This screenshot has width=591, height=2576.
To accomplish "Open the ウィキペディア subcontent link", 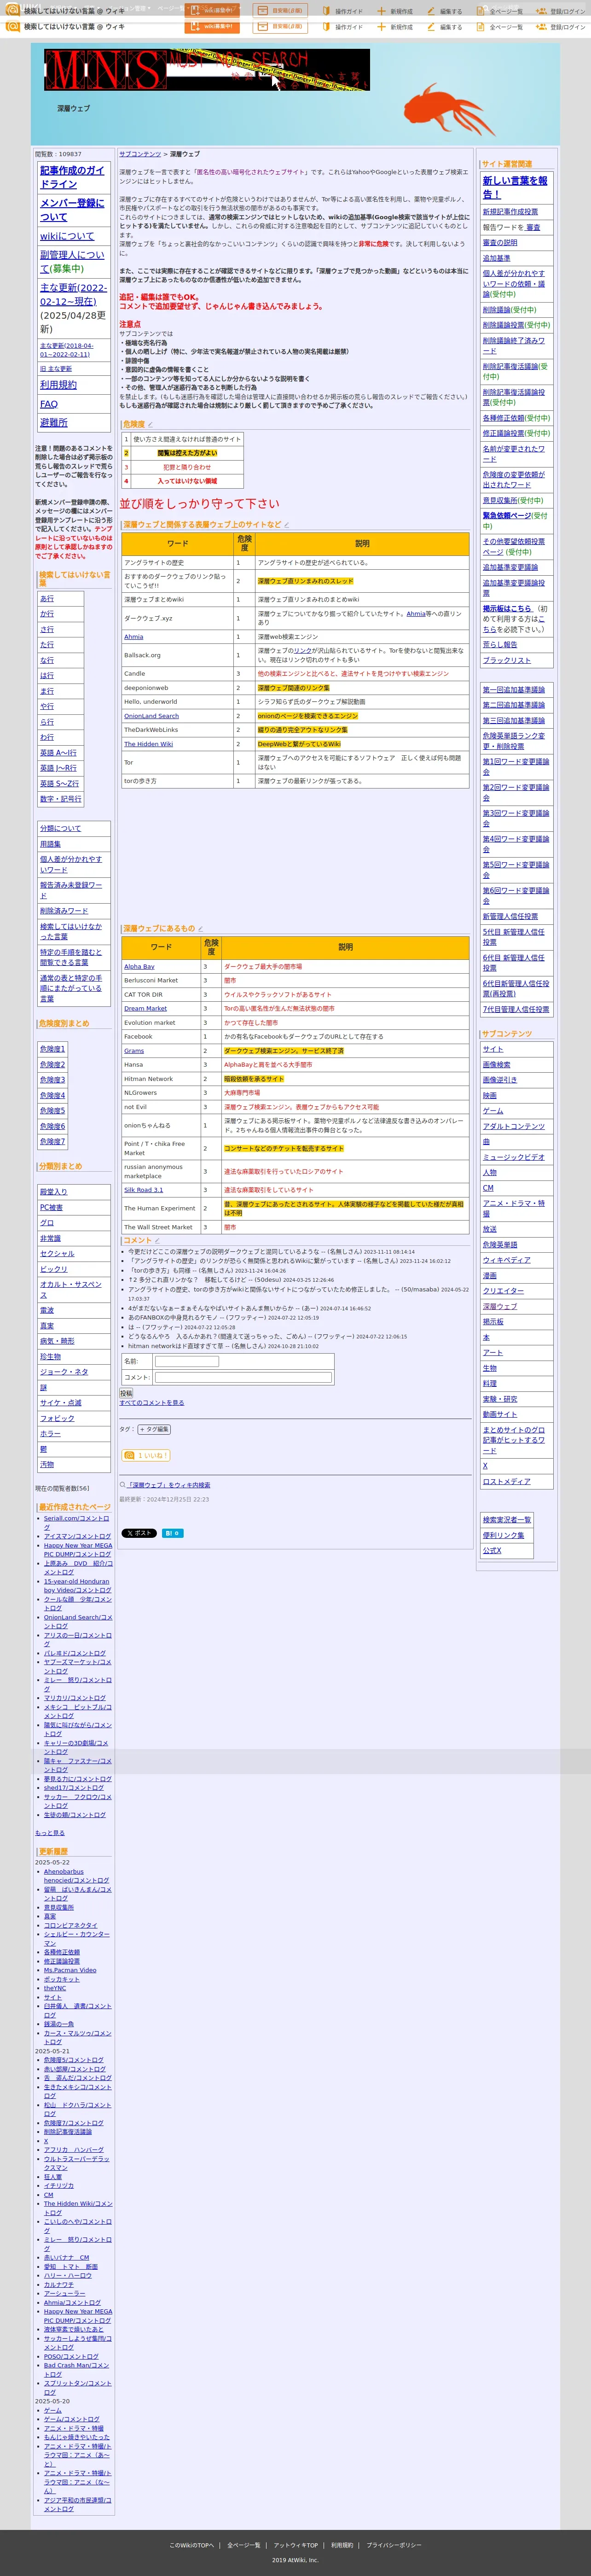I will click(x=507, y=1260).
